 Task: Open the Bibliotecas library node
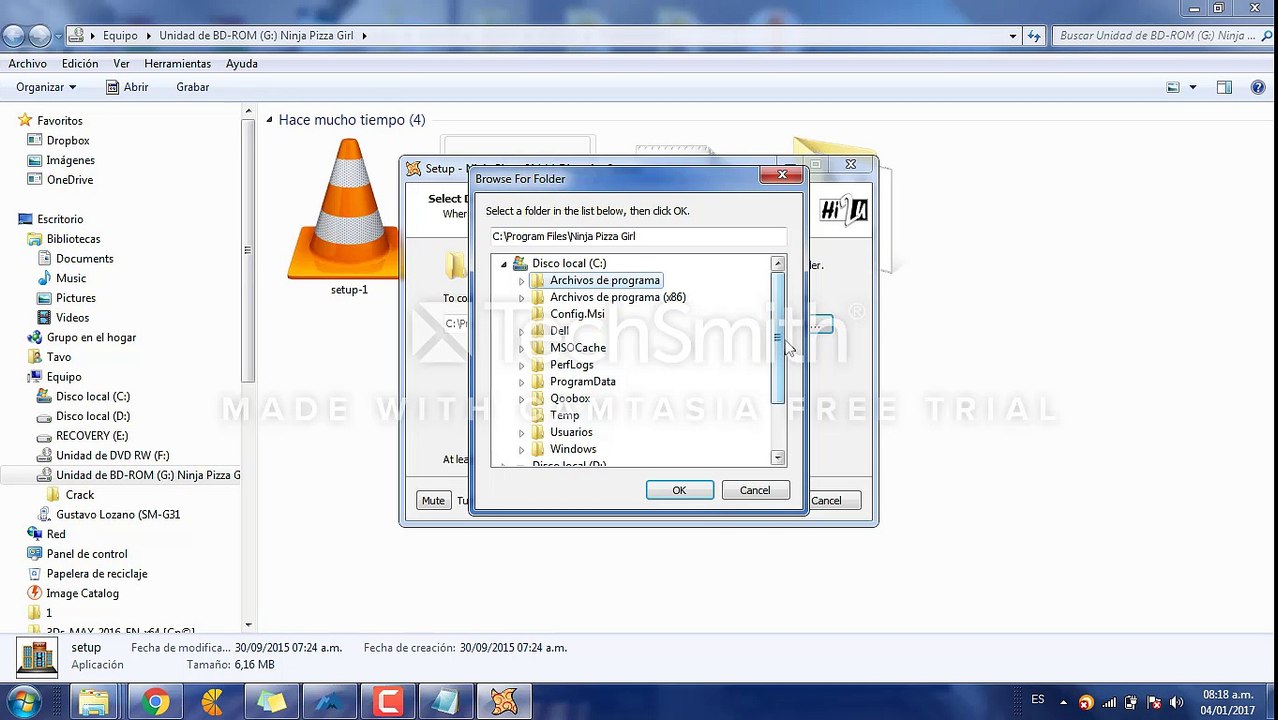pyautogui.click(x=73, y=239)
